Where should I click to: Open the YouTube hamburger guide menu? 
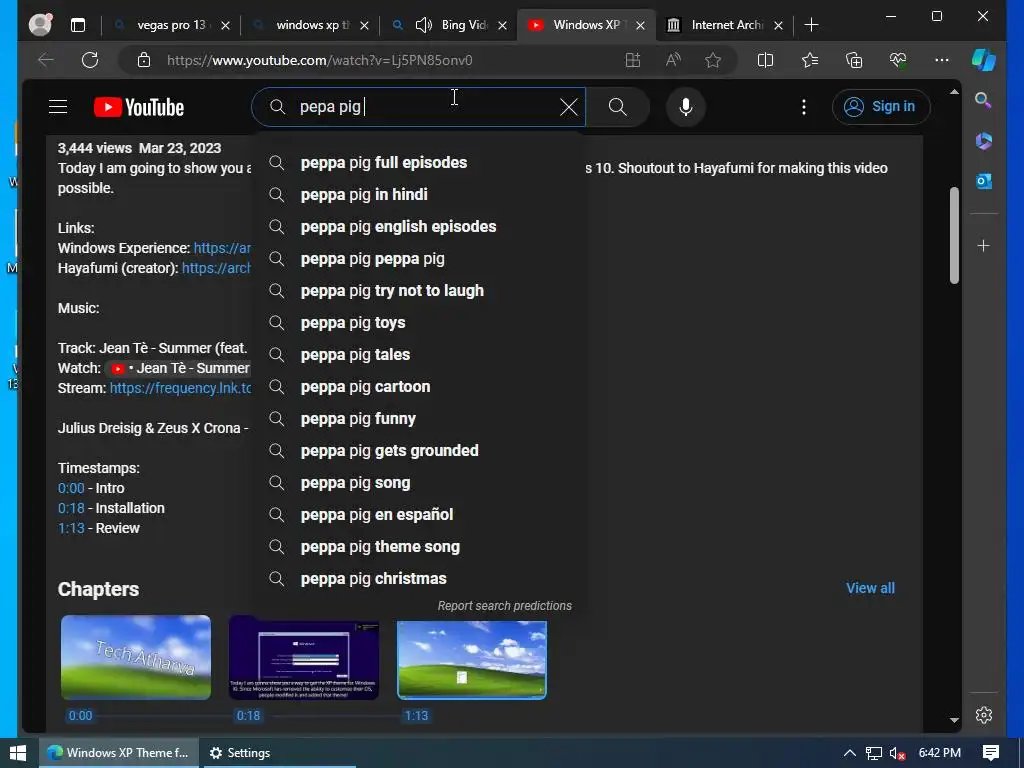click(58, 106)
